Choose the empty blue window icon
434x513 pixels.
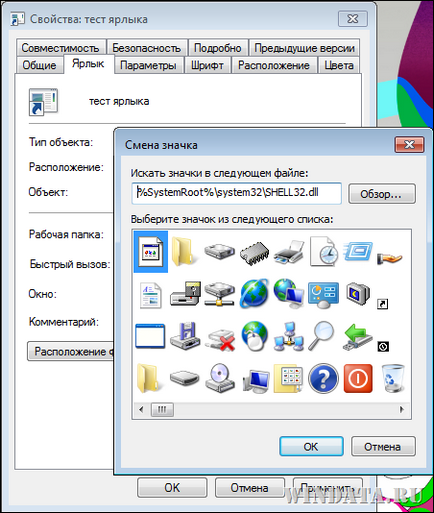pyautogui.click(x=150, y=336)
